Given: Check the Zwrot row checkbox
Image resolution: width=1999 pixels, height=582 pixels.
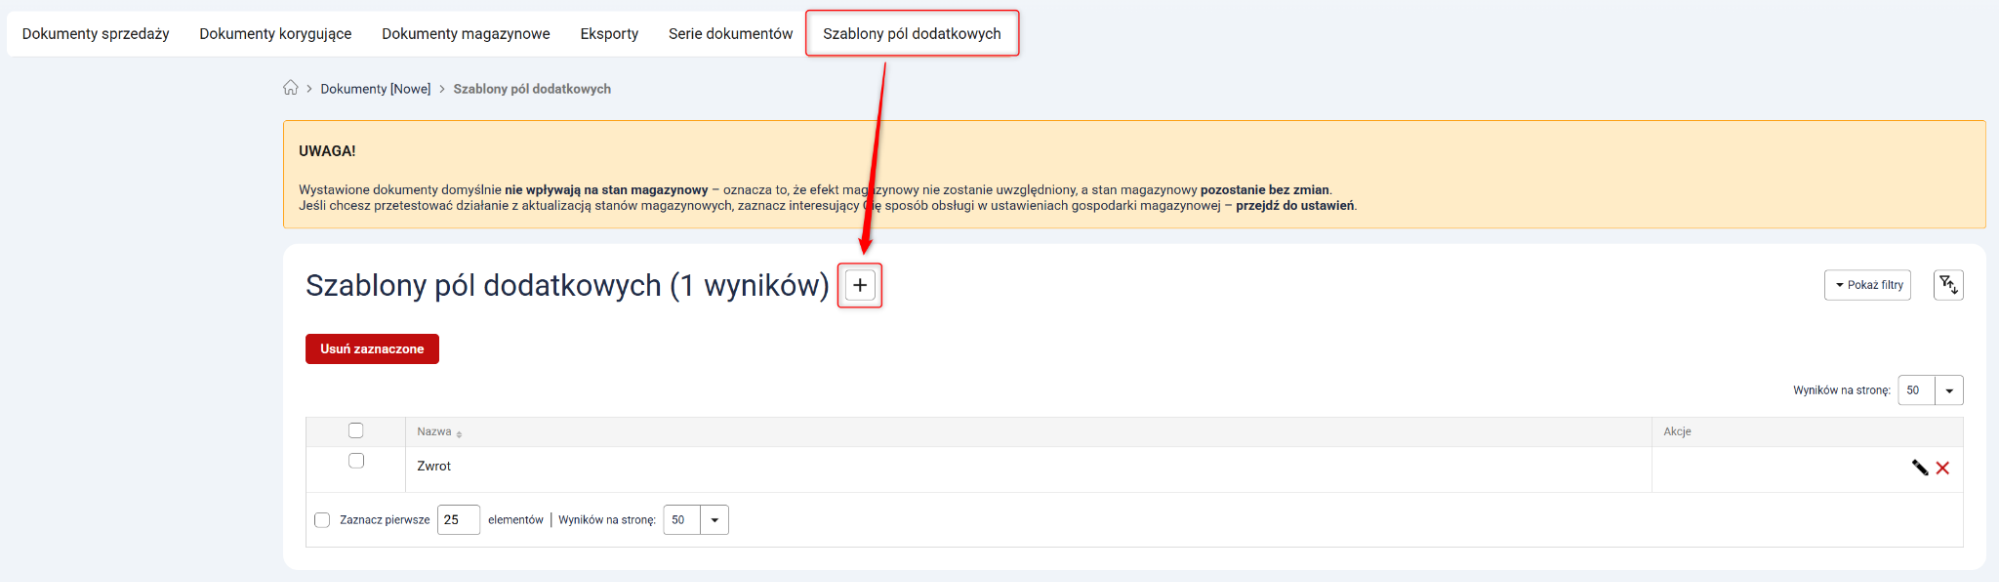Looking at the screenshot, I should click(356, 461).
